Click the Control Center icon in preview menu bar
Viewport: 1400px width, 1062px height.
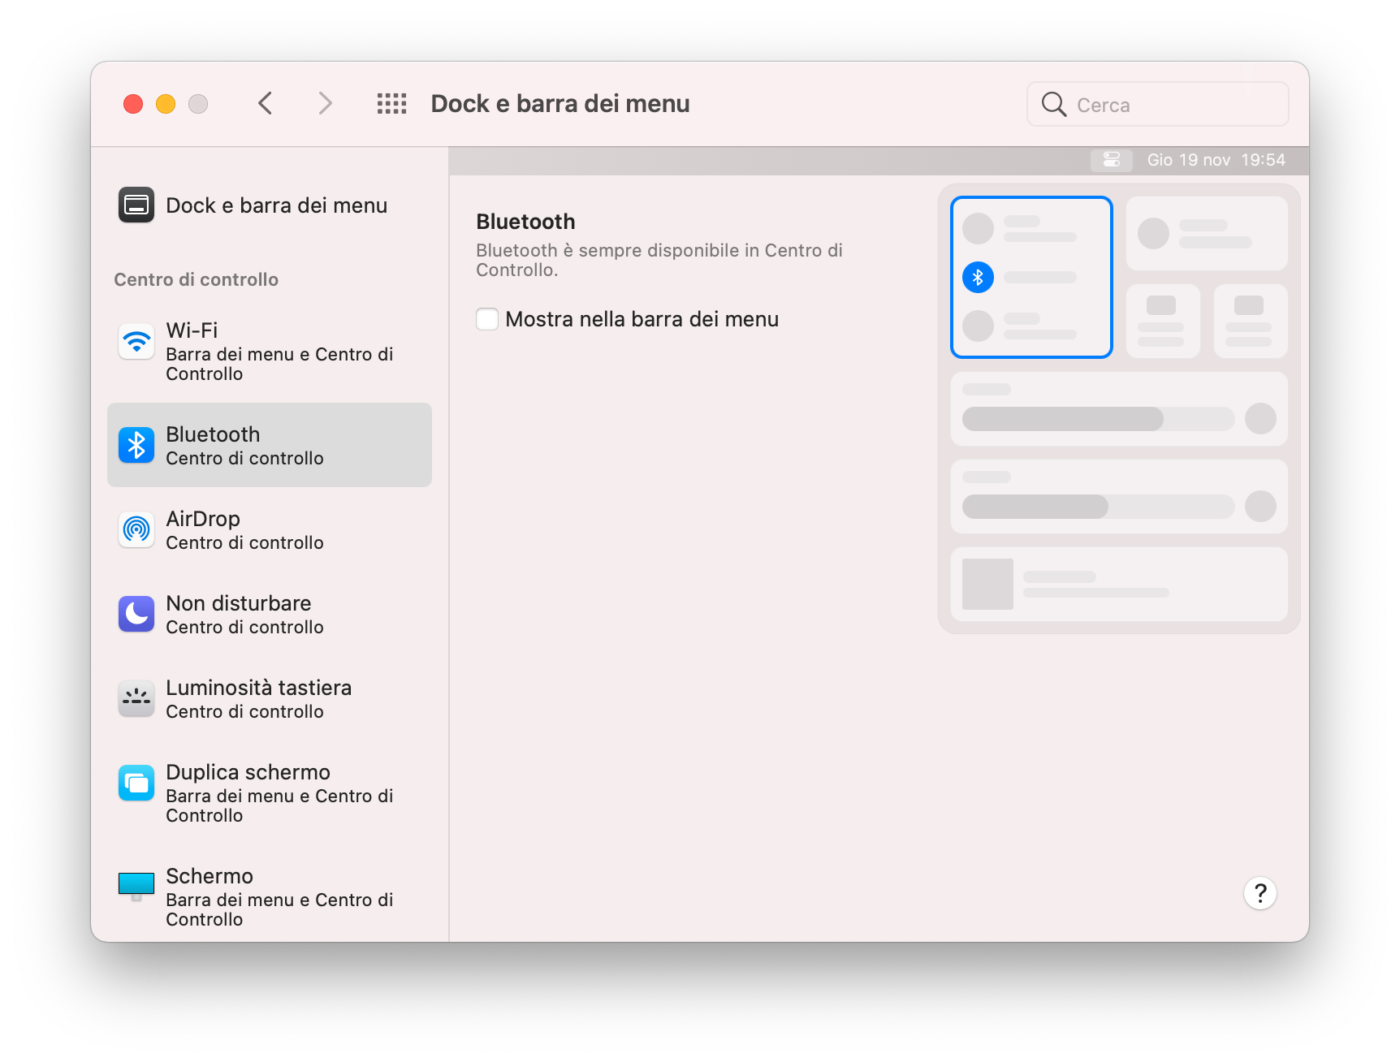[1111, 160]
